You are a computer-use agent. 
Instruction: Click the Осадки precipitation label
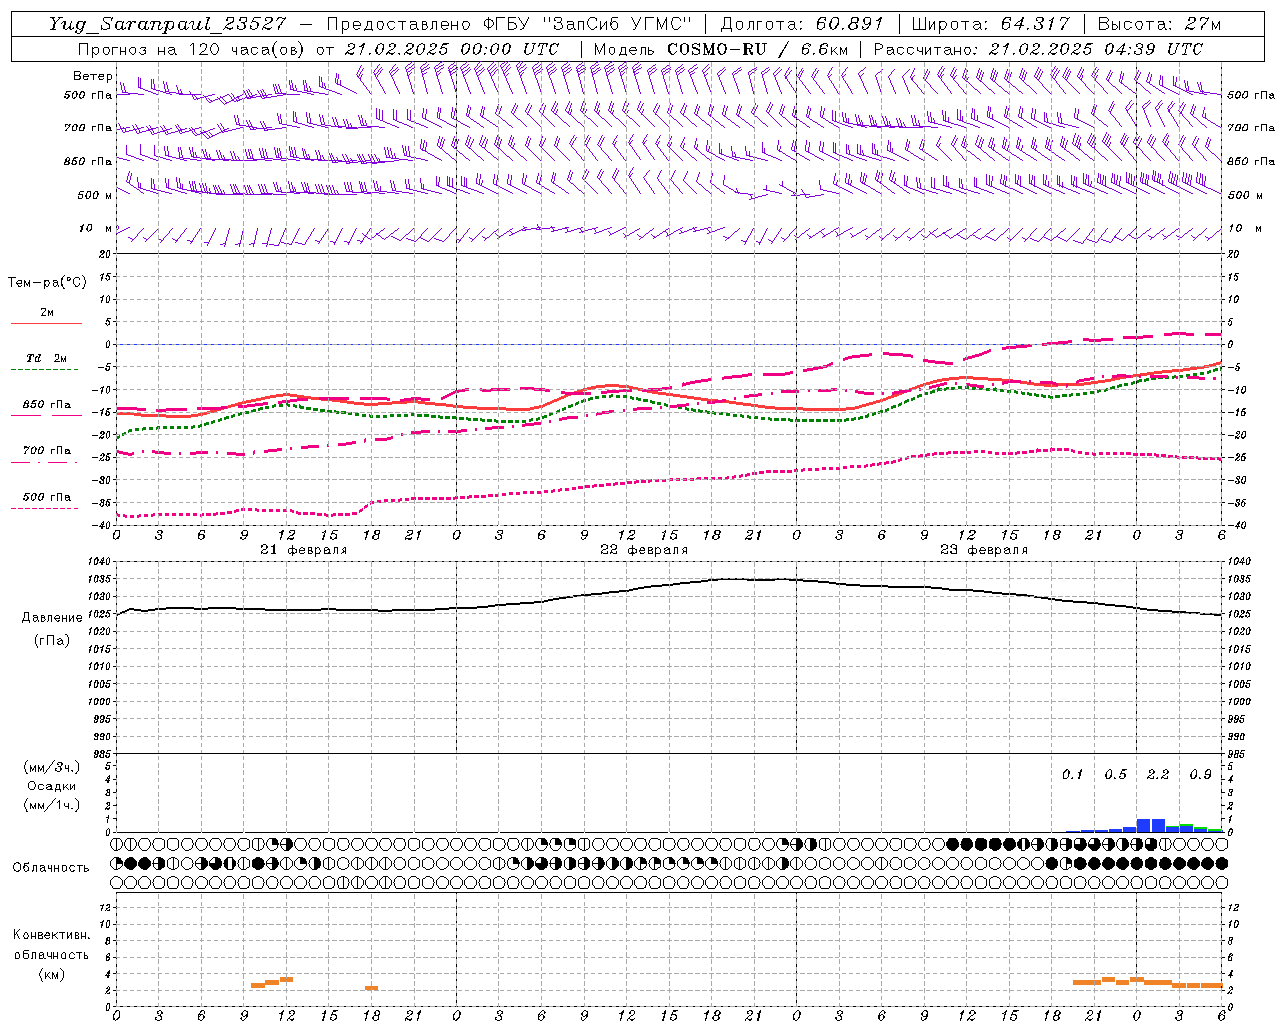pyautogui.click(x=51, y=786)
